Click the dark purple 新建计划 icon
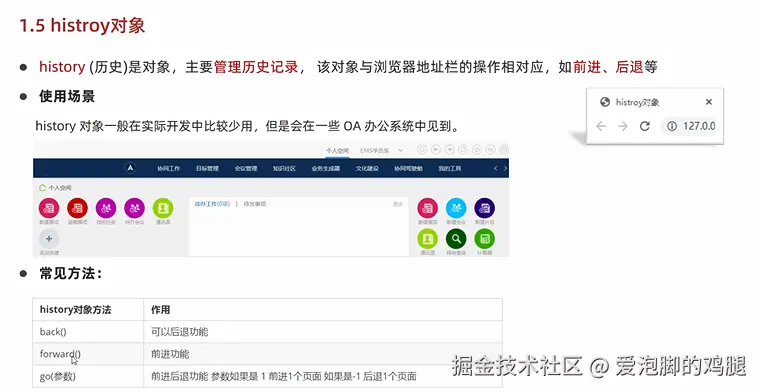This screenshot has height=392, width=760. [485, 208]
